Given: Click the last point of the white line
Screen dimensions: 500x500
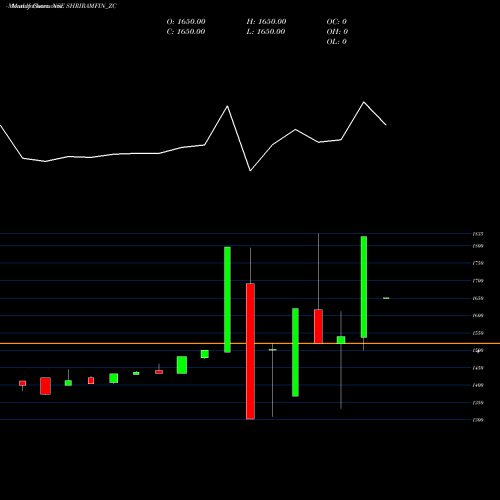Looking at the screenshot, I should (386, 125).
